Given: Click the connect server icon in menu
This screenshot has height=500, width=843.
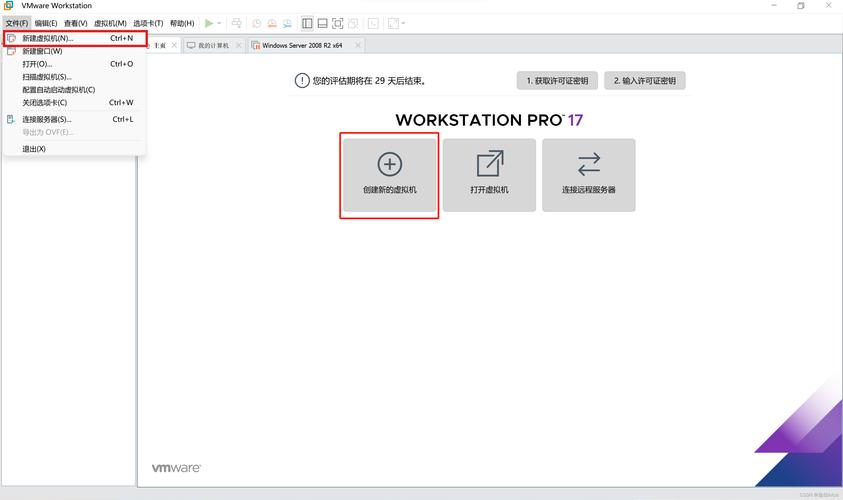Looking at the screenshot, I should (11, 119).
